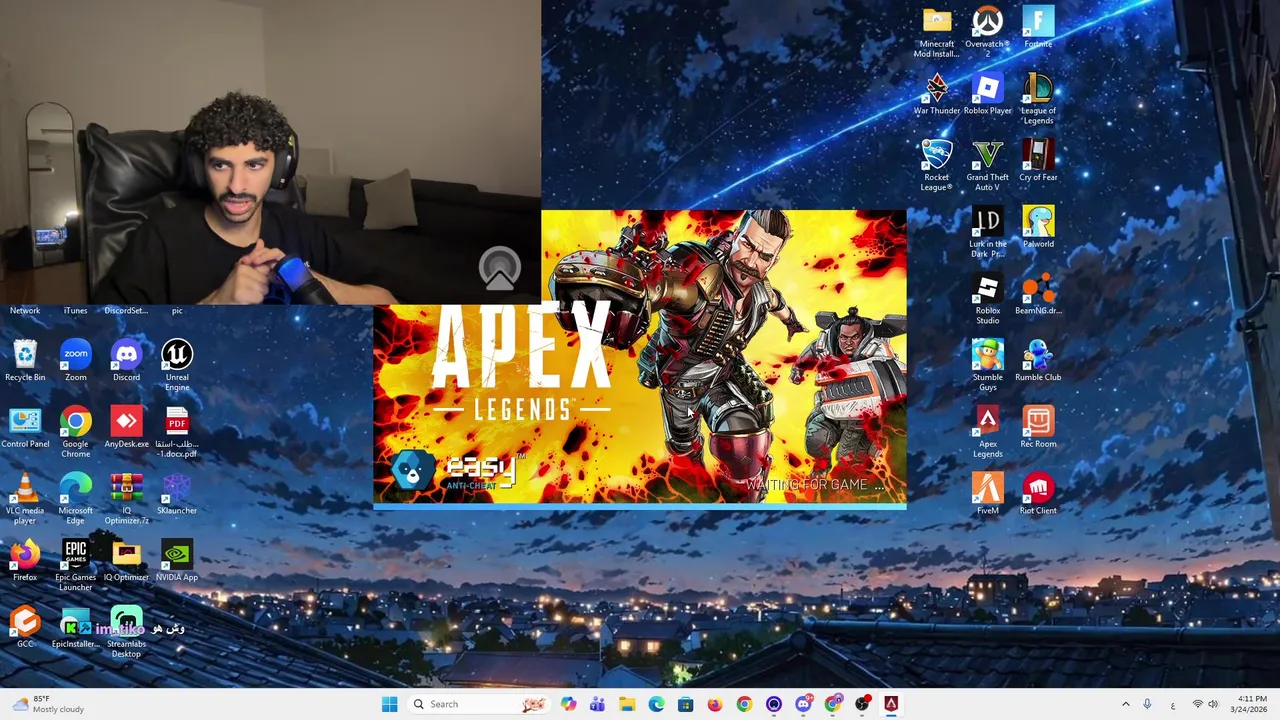Select the IQ Optimizer folder icon
This screenshot has width=1280, height=720.
(x=126, y=561)
